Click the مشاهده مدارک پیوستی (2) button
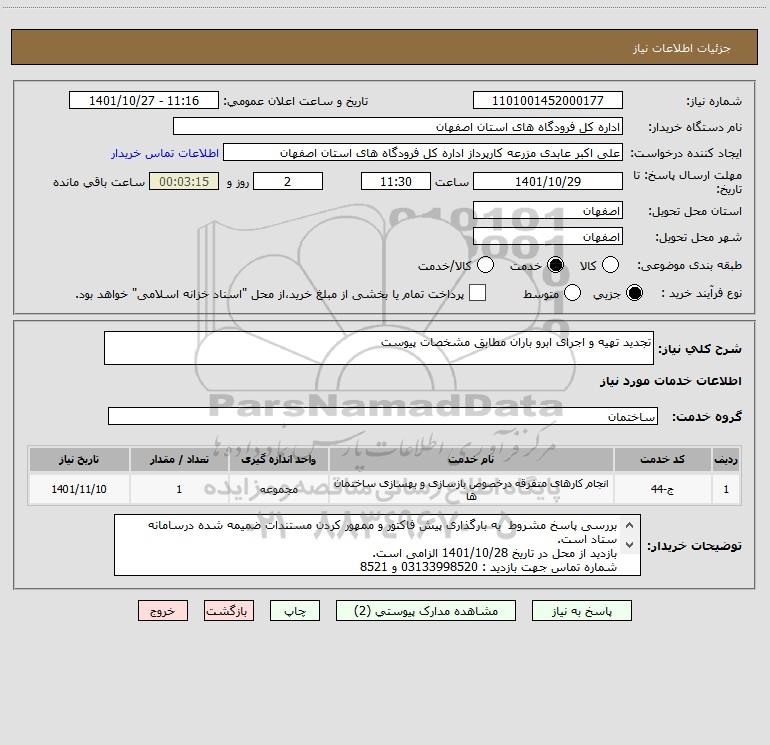Image resolution: width=770 pixels, height=745 pixels. coord(426,611)
